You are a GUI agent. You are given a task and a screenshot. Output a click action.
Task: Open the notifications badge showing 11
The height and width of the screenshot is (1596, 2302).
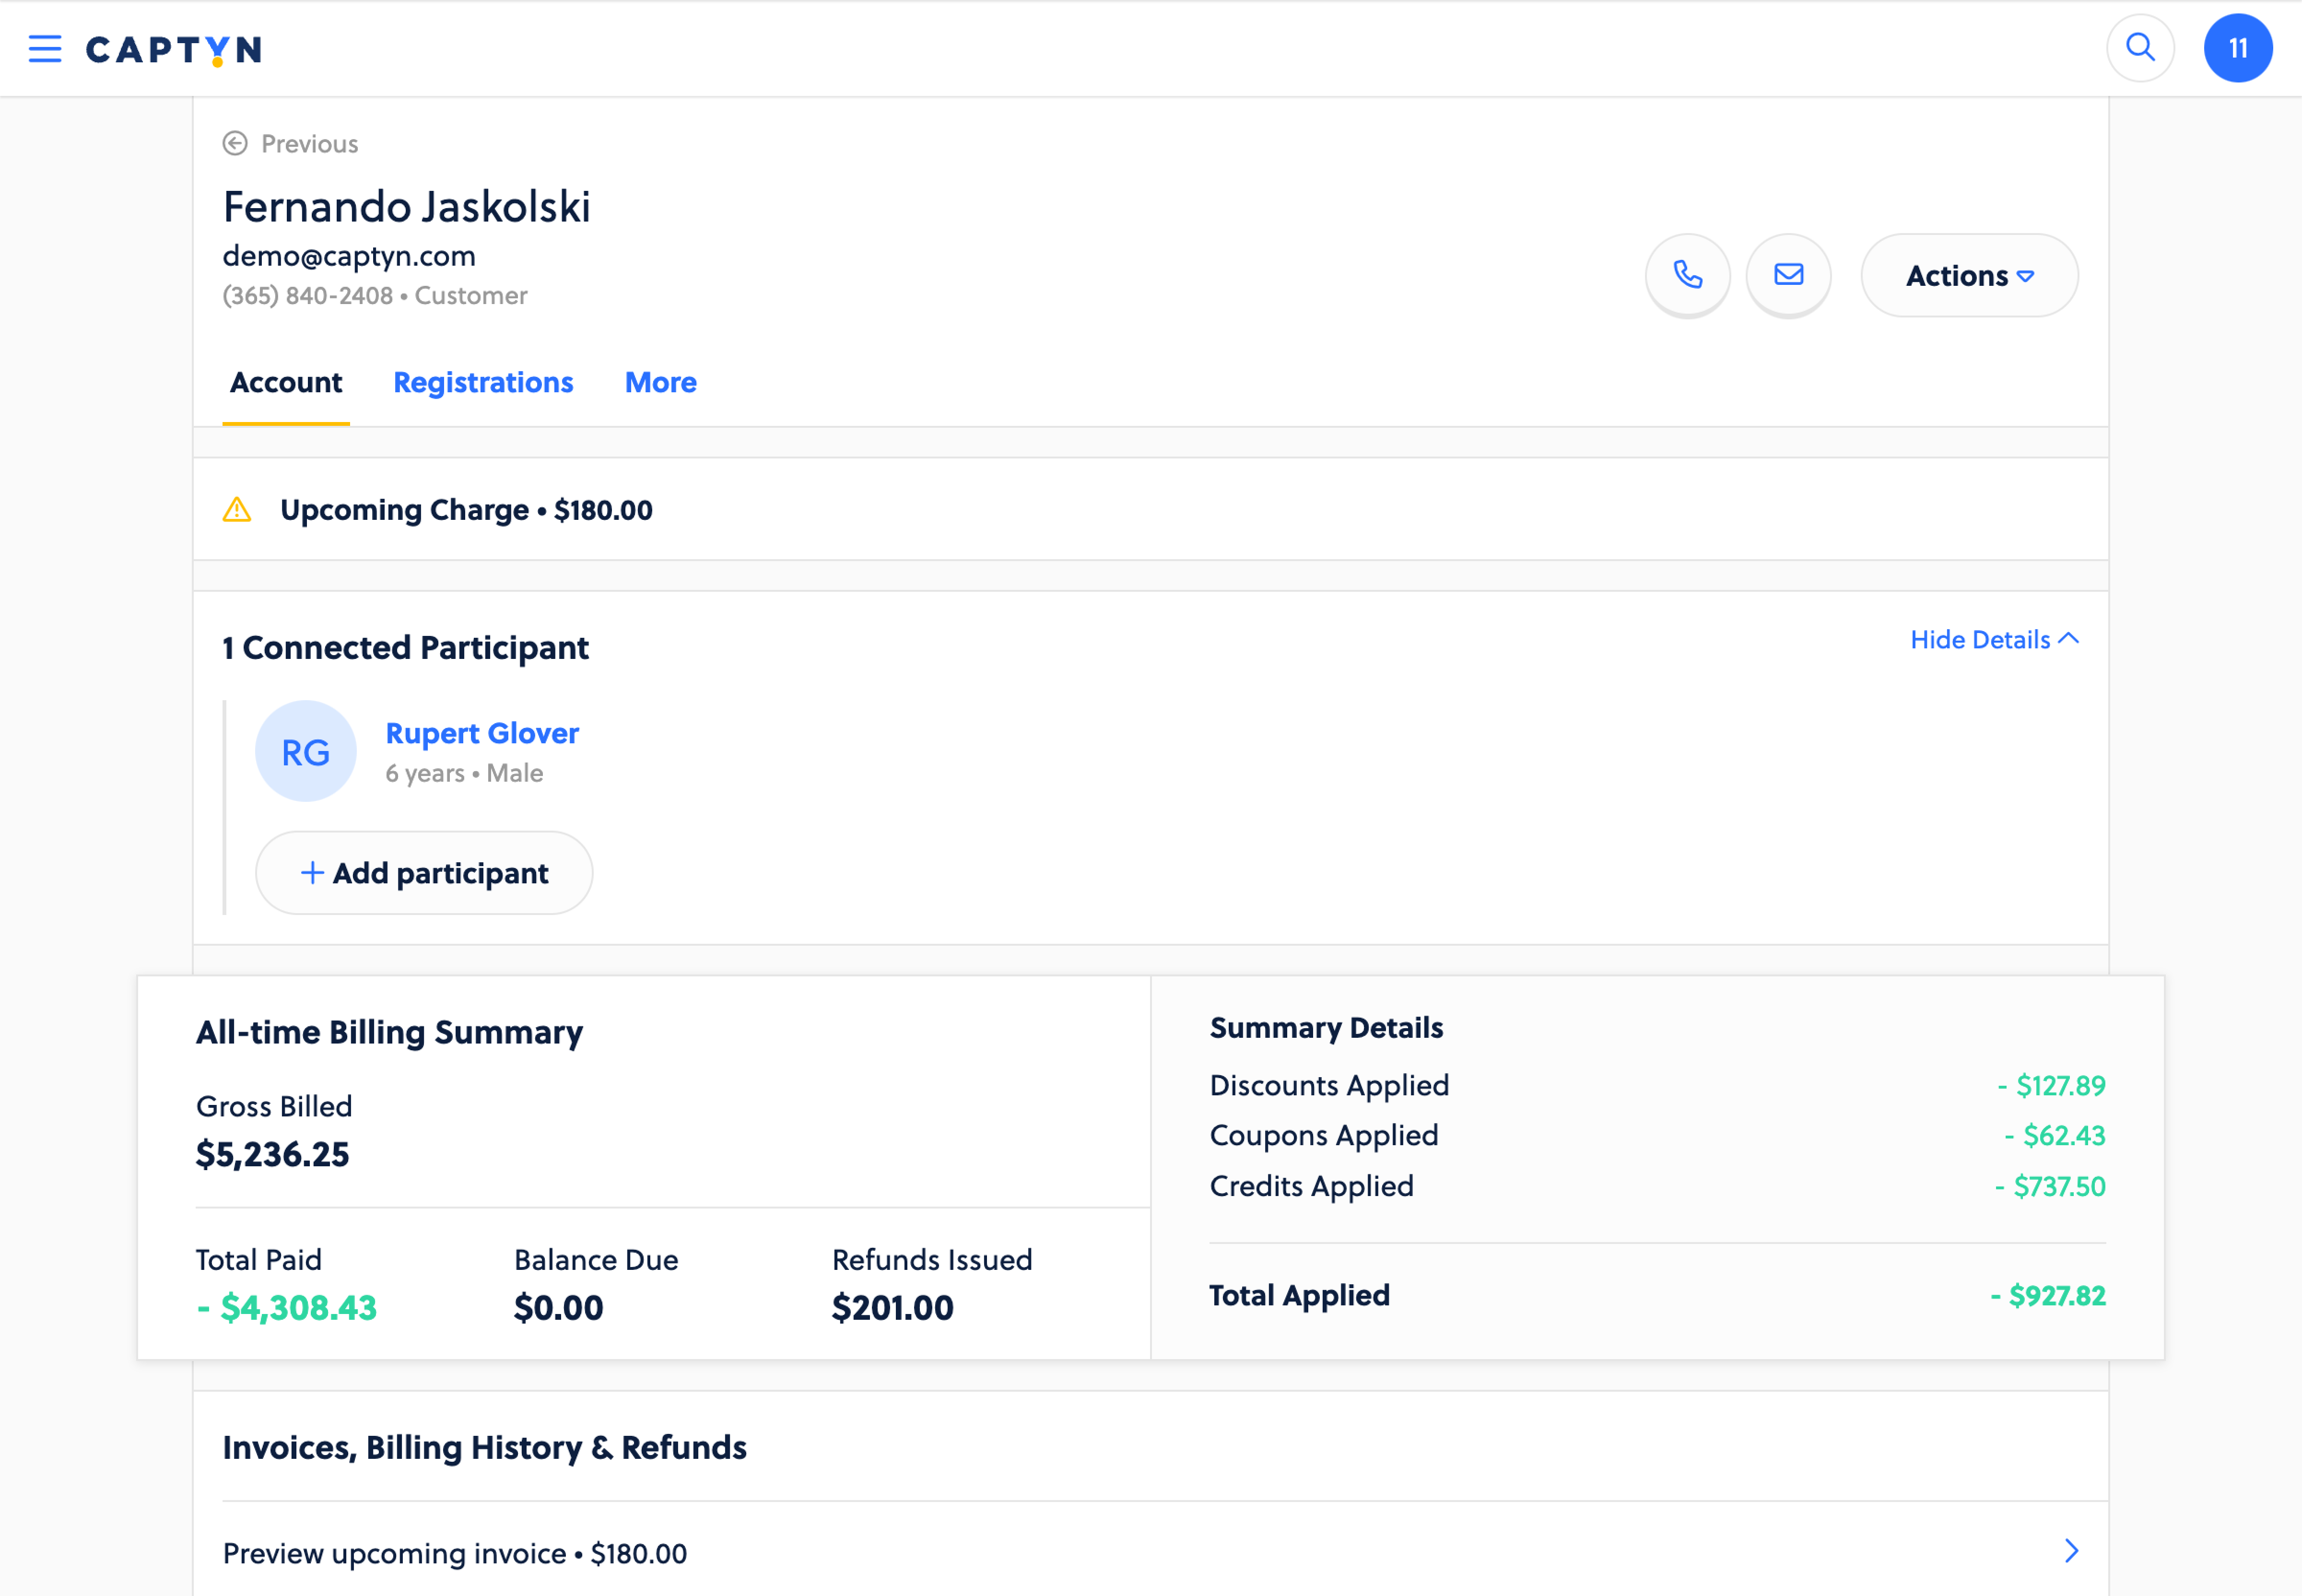2238,47
